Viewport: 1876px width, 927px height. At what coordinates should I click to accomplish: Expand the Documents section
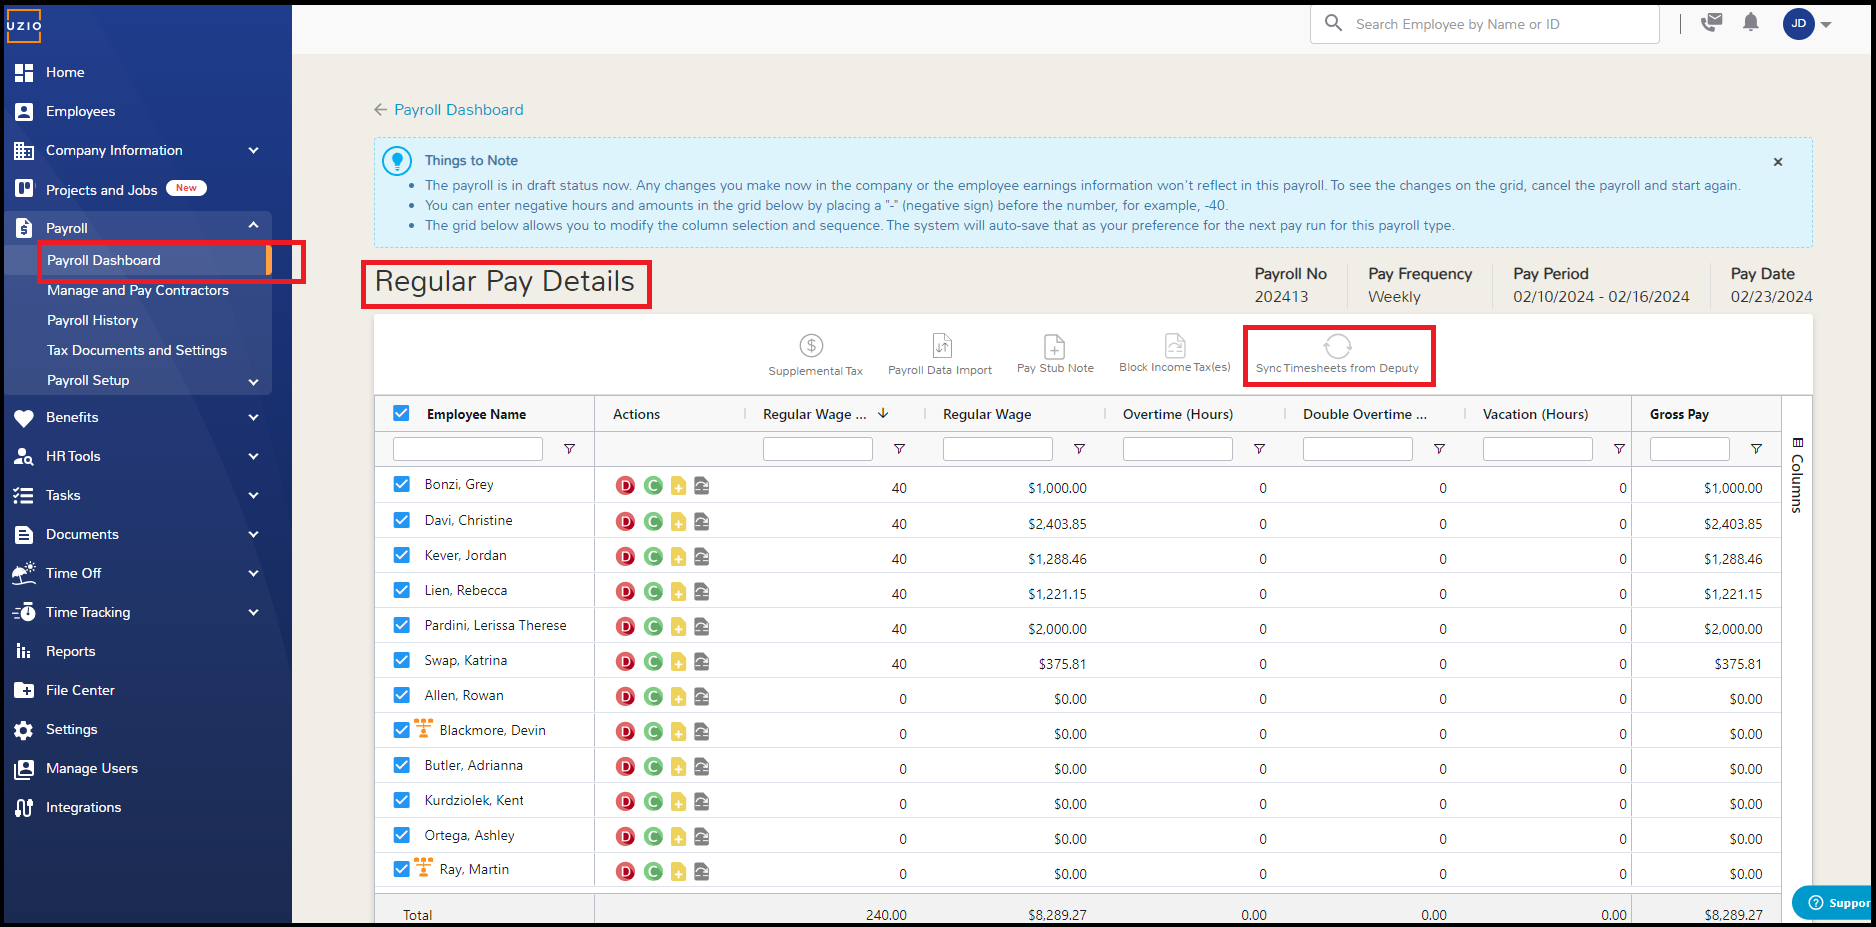(253, 534)
